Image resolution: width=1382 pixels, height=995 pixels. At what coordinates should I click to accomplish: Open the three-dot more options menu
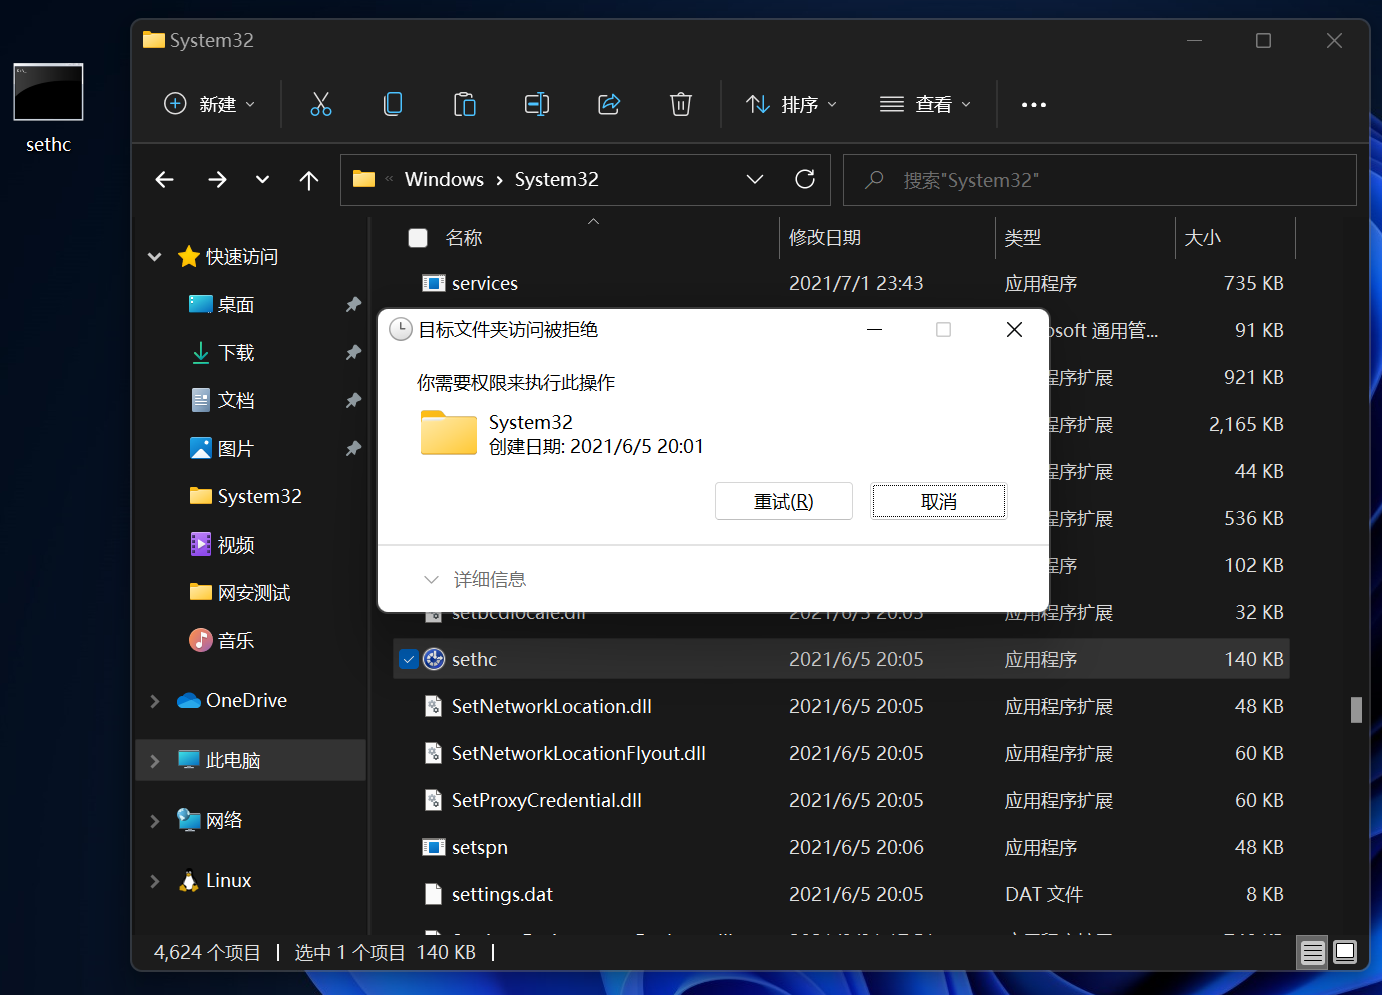[1034, 104]
